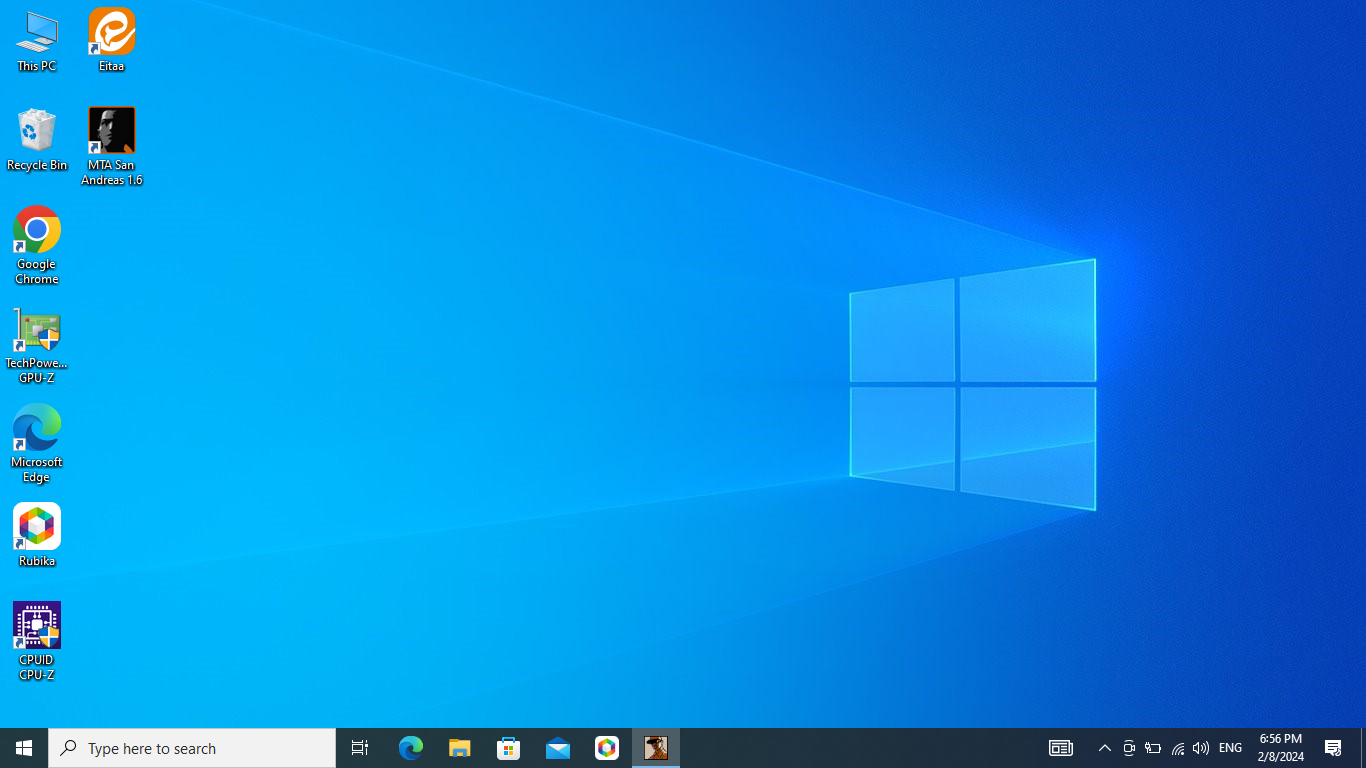Open the Mail app on taskbar

click(x=558, y=748)
